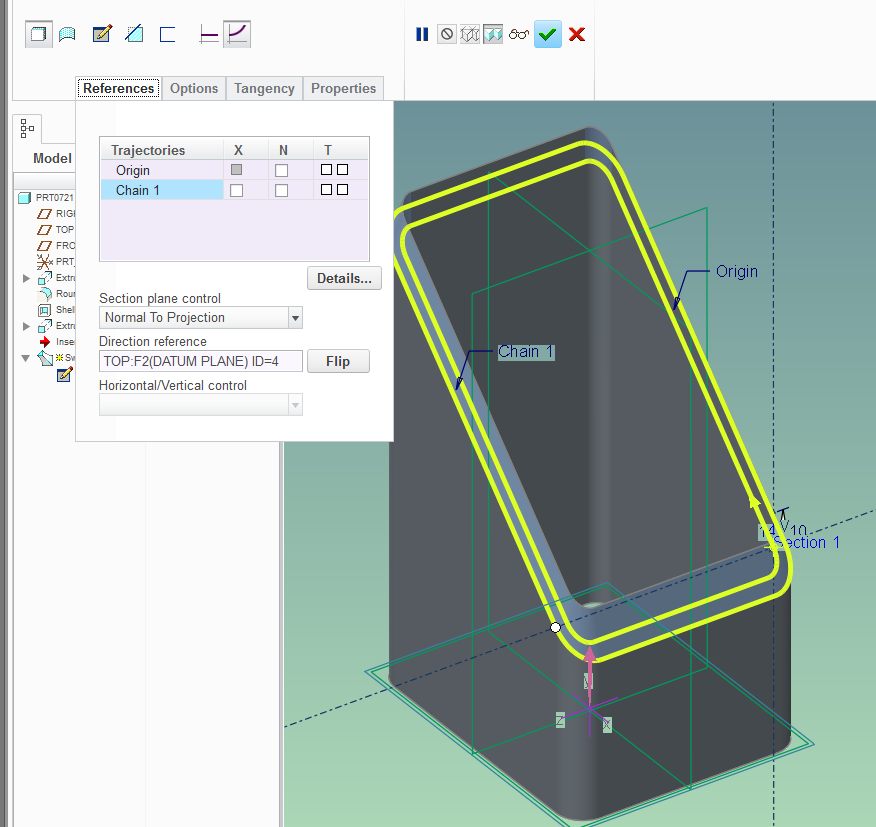Toggle the first T checkbox in Chain 1 row
This screenshot has width=876, height=827.
point(326,190)
